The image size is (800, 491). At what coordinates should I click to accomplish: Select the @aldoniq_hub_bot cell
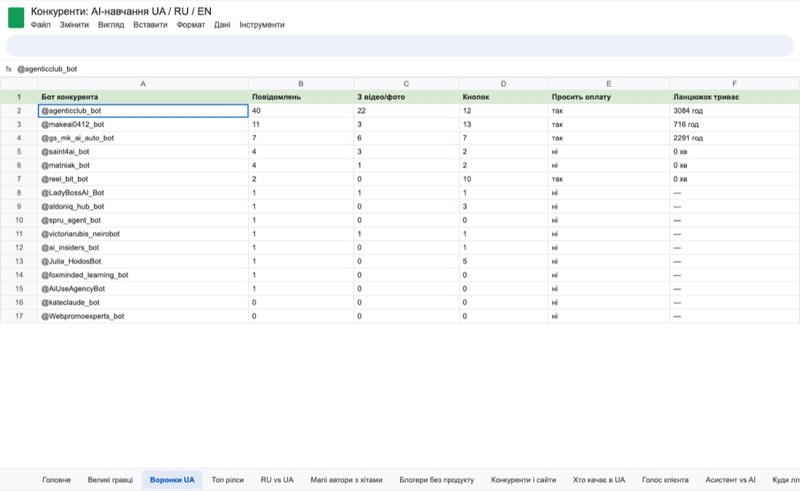point(143,206)
